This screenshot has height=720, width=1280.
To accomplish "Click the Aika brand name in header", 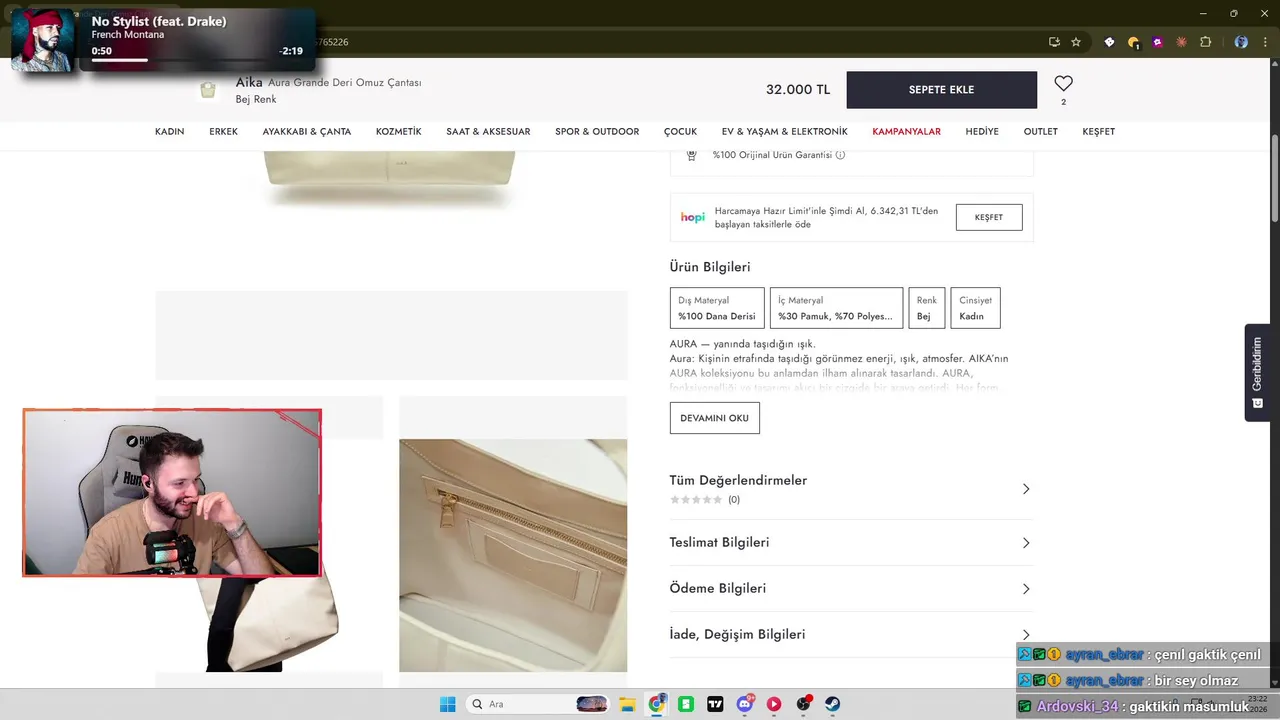I will pos(249,82).
